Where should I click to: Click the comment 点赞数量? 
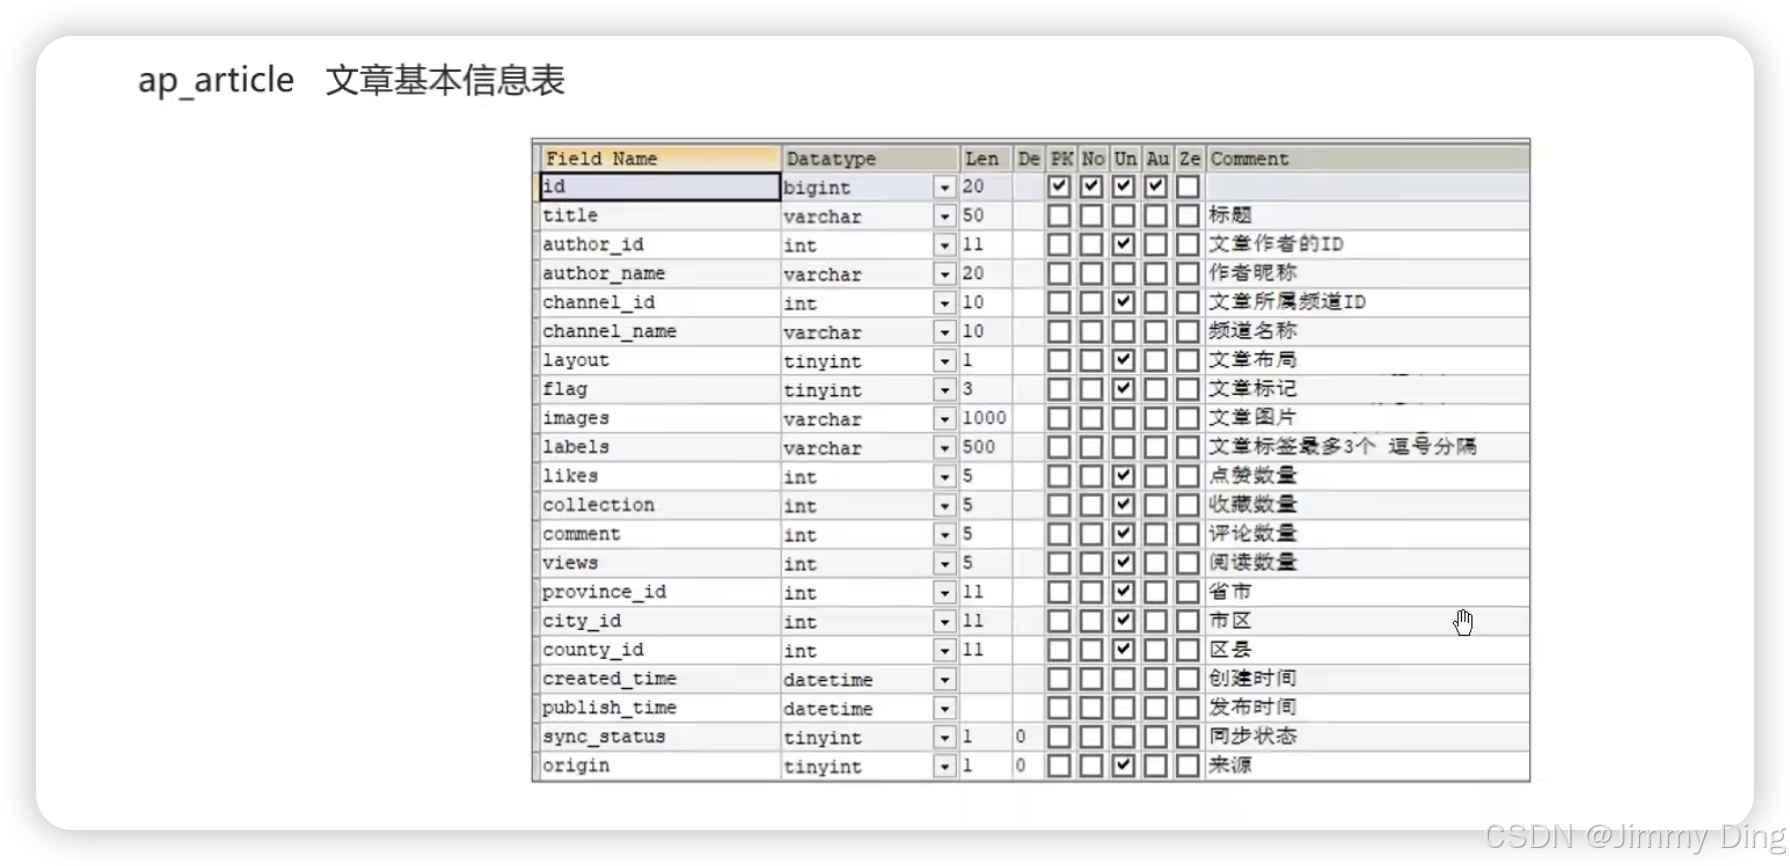pos(1253,476)
